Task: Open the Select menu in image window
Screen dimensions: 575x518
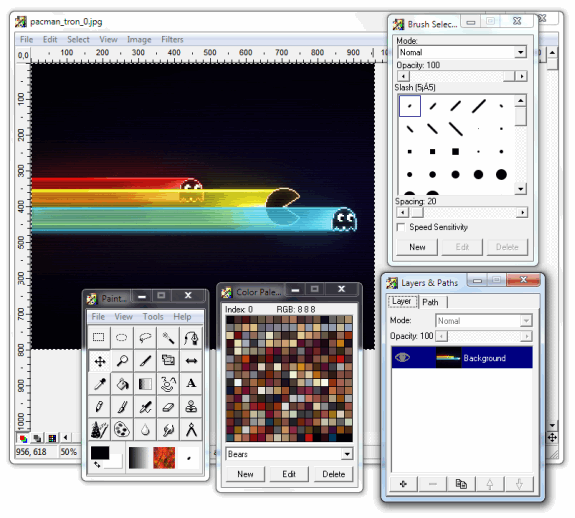Action: pyautogui.click(x=78, y=39)
